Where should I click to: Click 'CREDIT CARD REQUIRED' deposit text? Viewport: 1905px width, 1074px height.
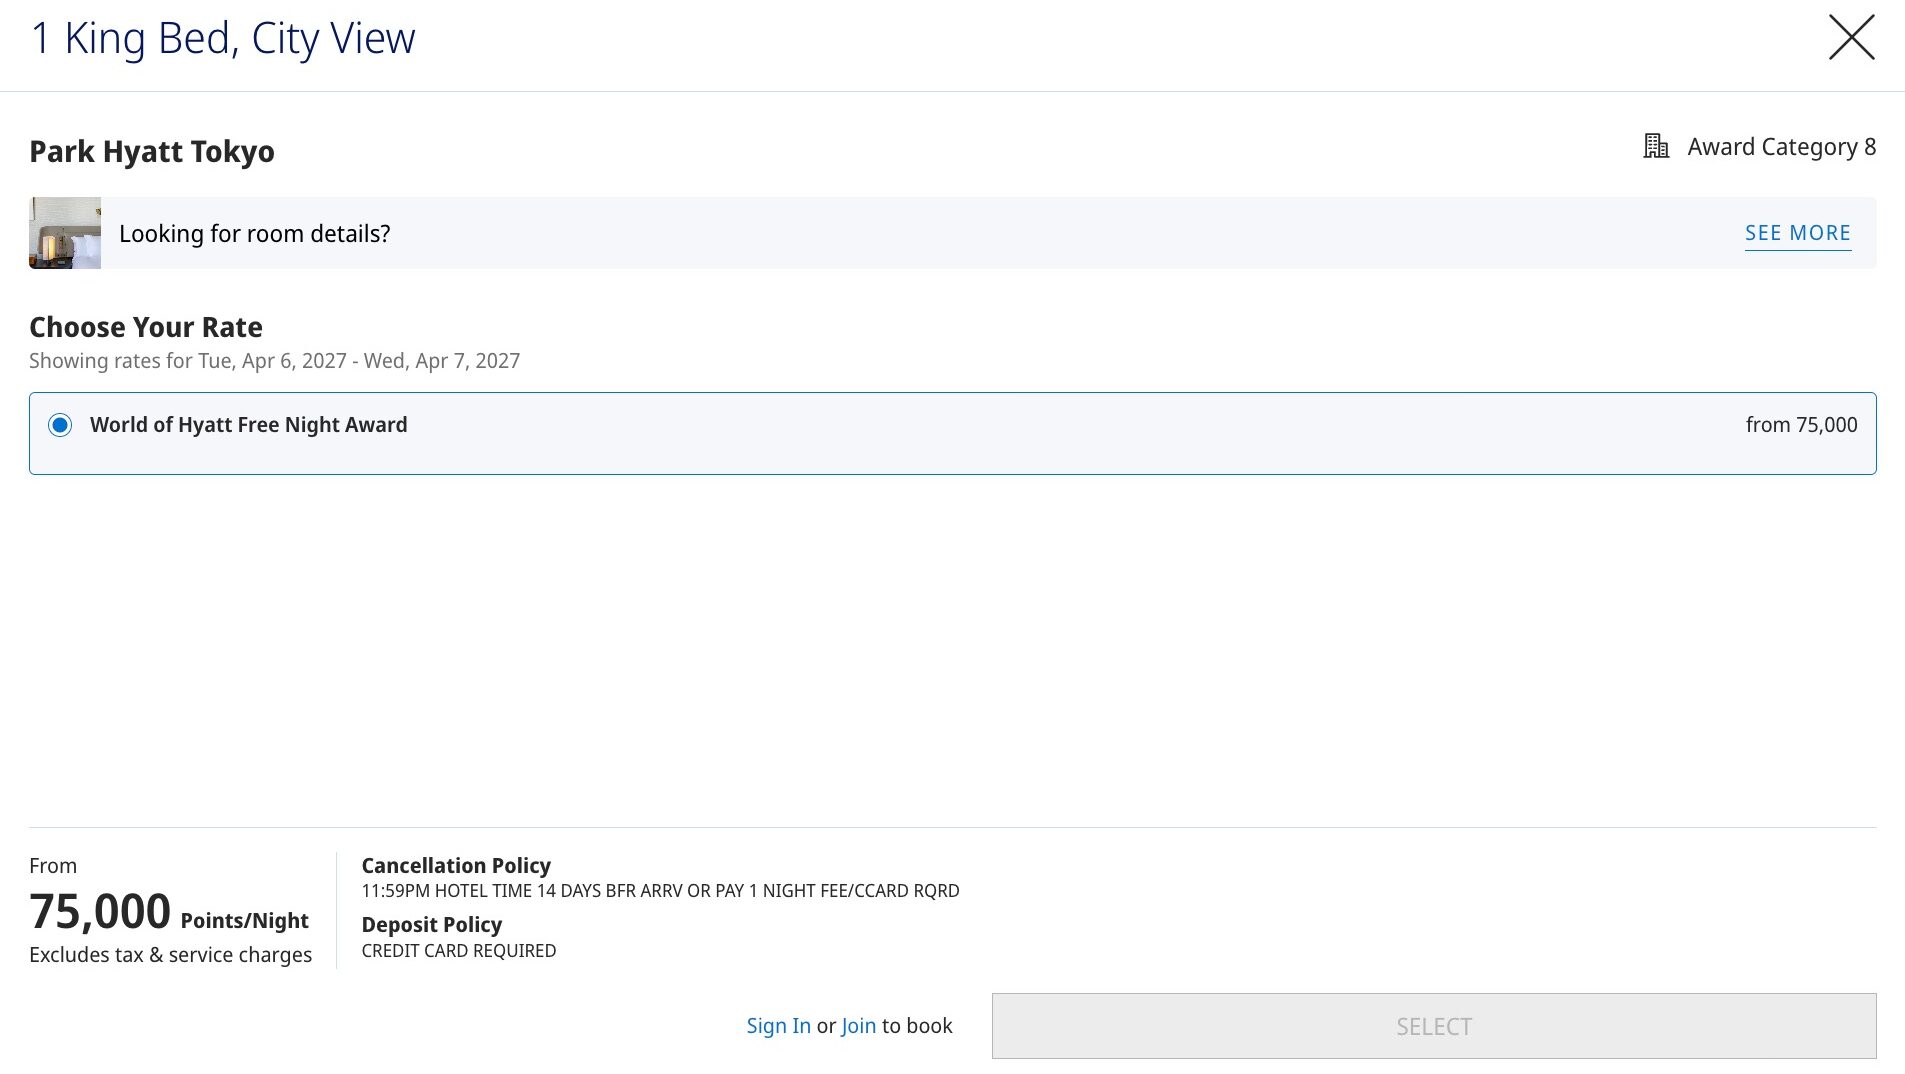[459, 951]
